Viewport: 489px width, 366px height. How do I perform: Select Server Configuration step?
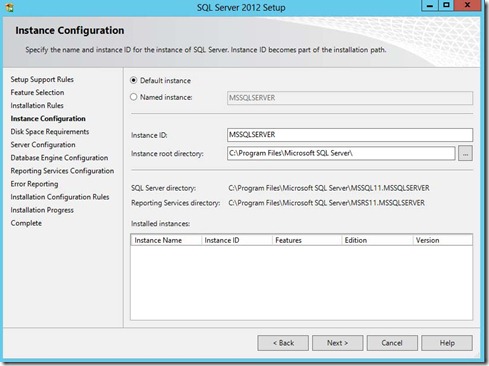43,145
